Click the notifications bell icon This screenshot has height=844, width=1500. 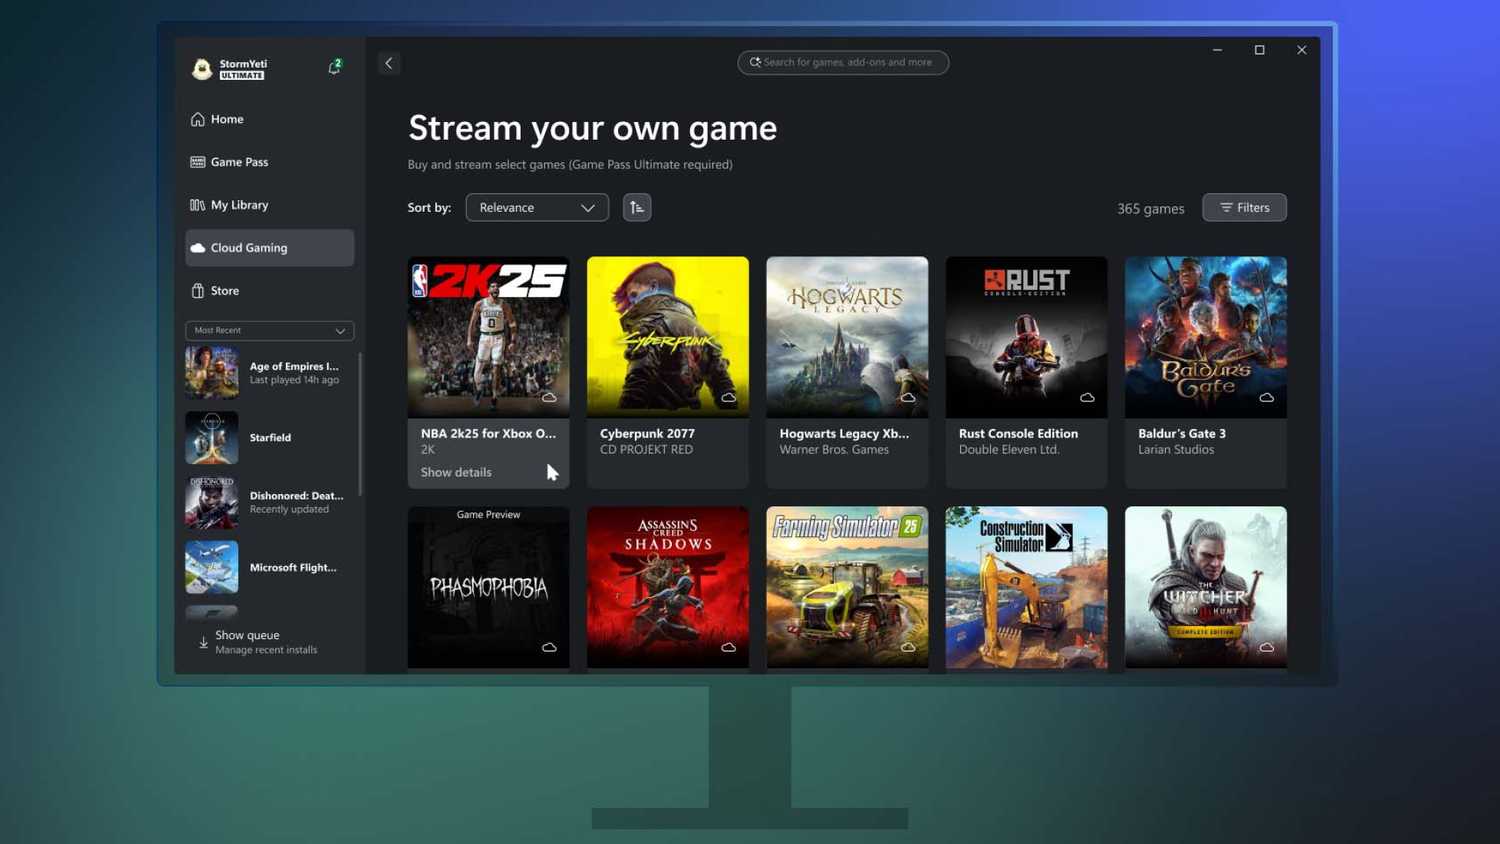[334, 68]
